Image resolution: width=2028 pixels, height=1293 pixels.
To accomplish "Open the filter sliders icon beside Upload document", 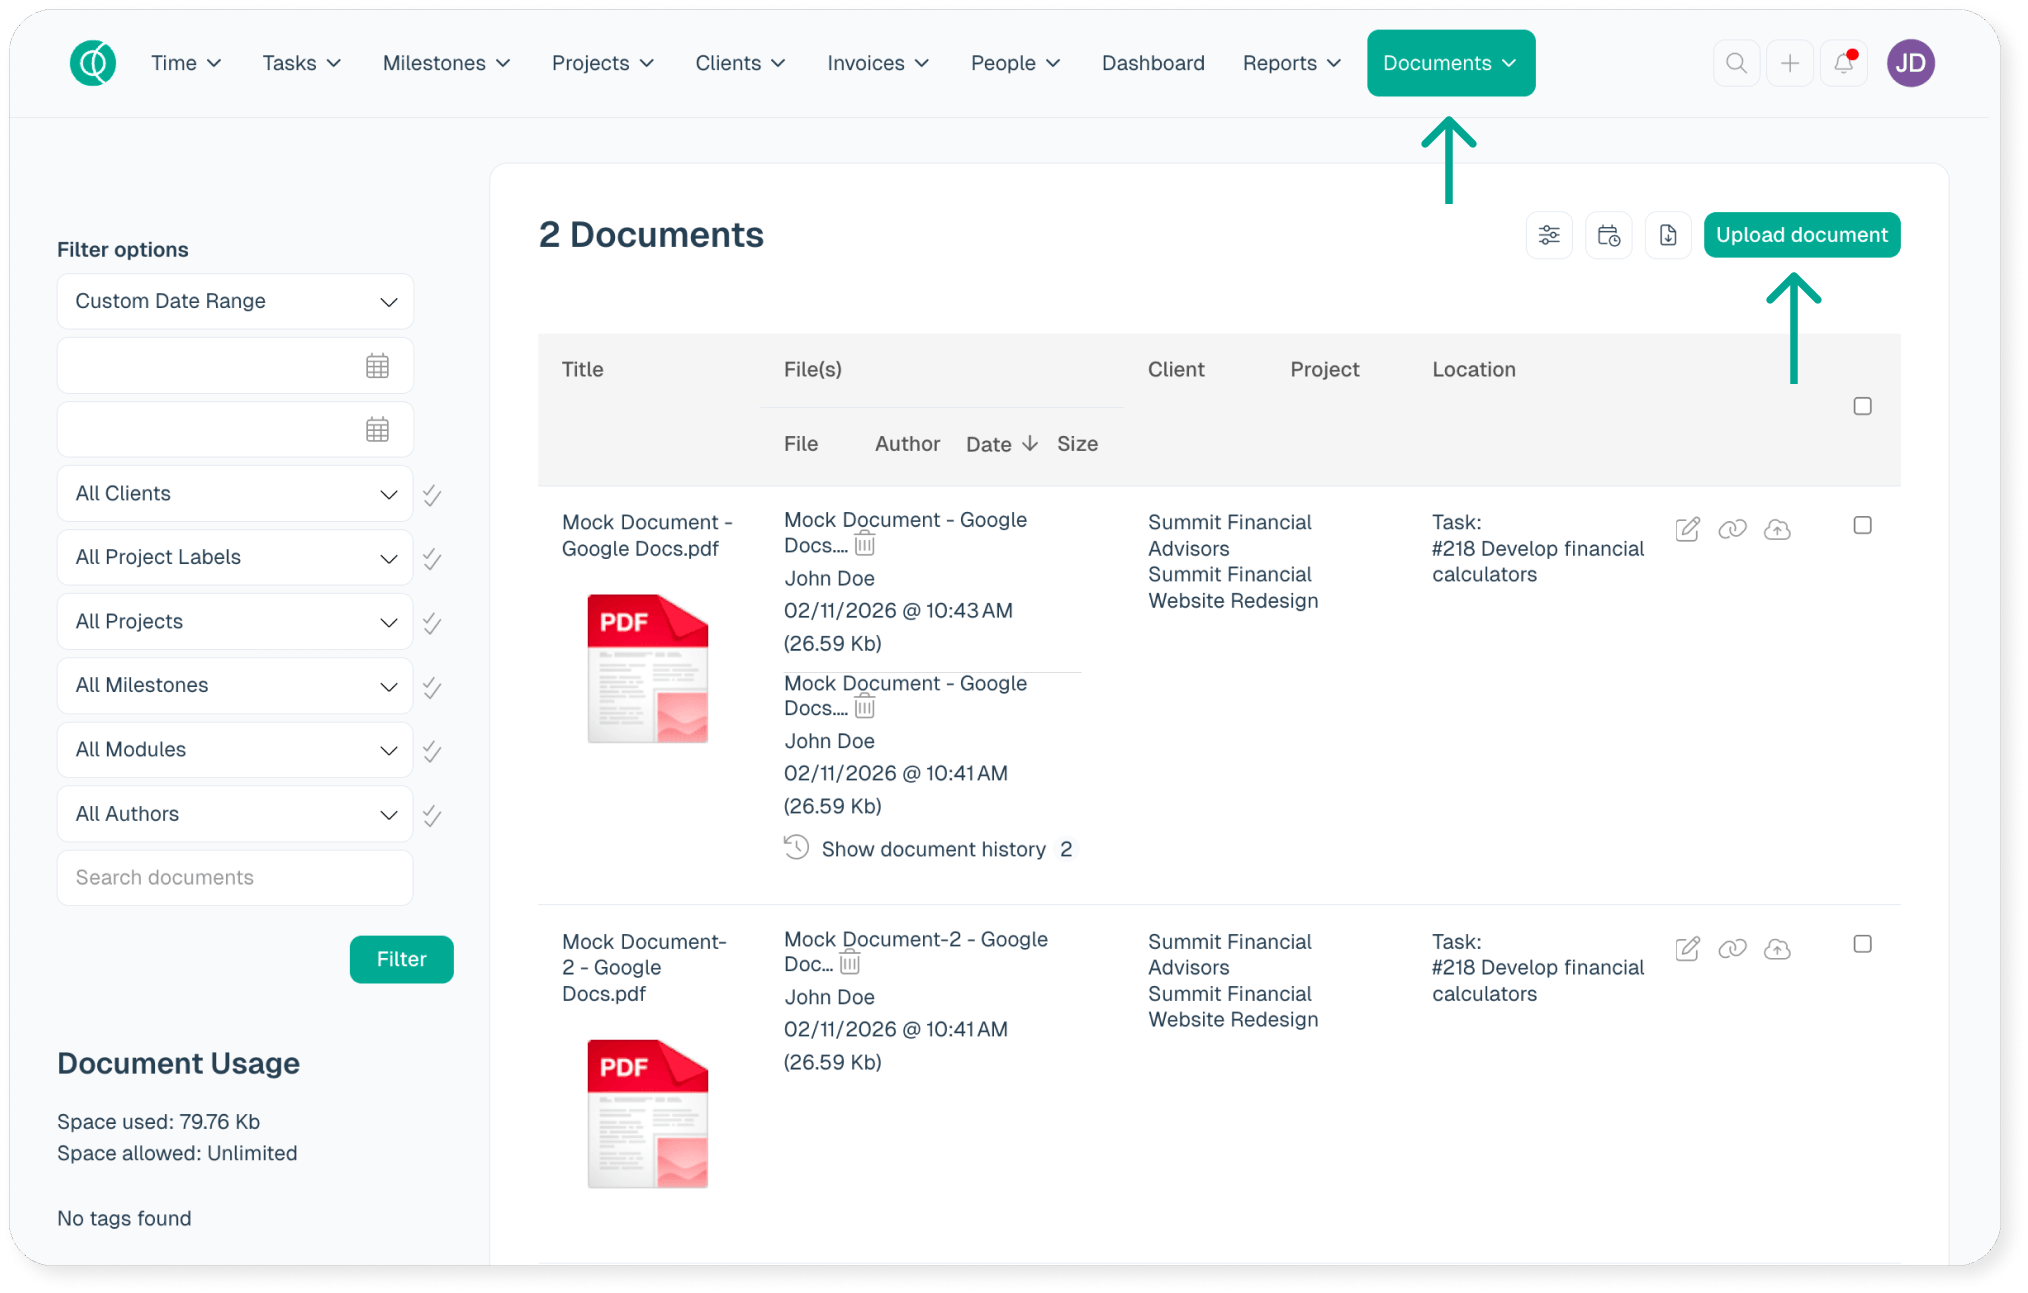I will [1549, 235].
